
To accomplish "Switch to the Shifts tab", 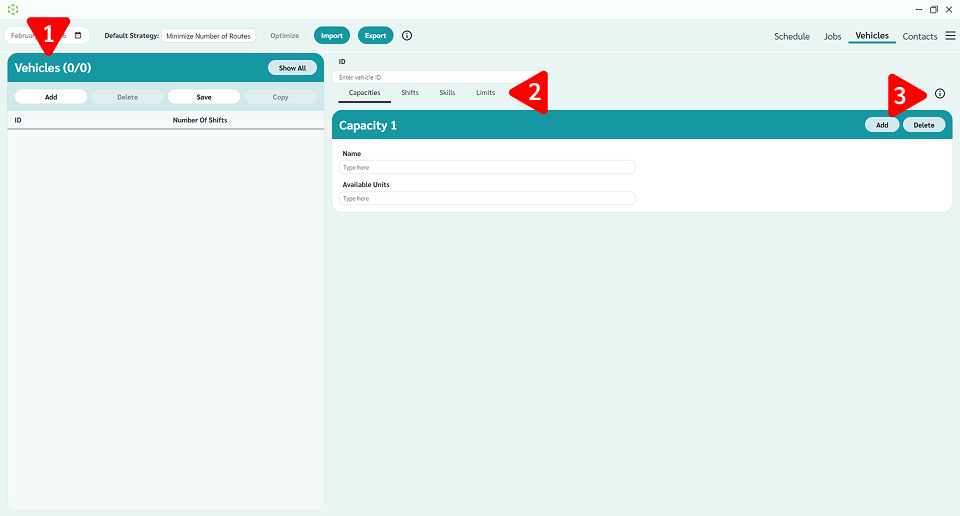I will [x=410, y=93].
